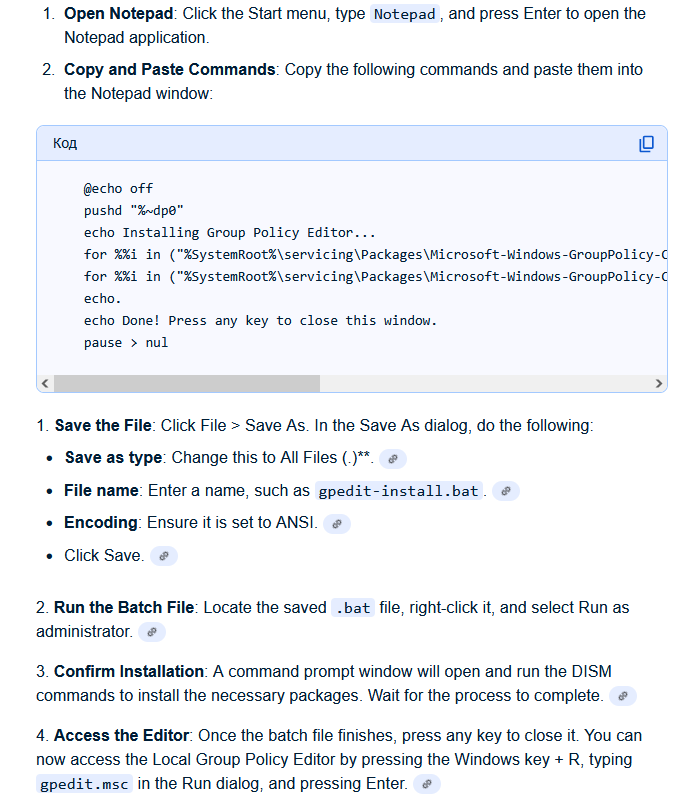Click the 'gpedit-install.bat' file name snippet
This screenshot has width=687, height=810.
[400, 491]
